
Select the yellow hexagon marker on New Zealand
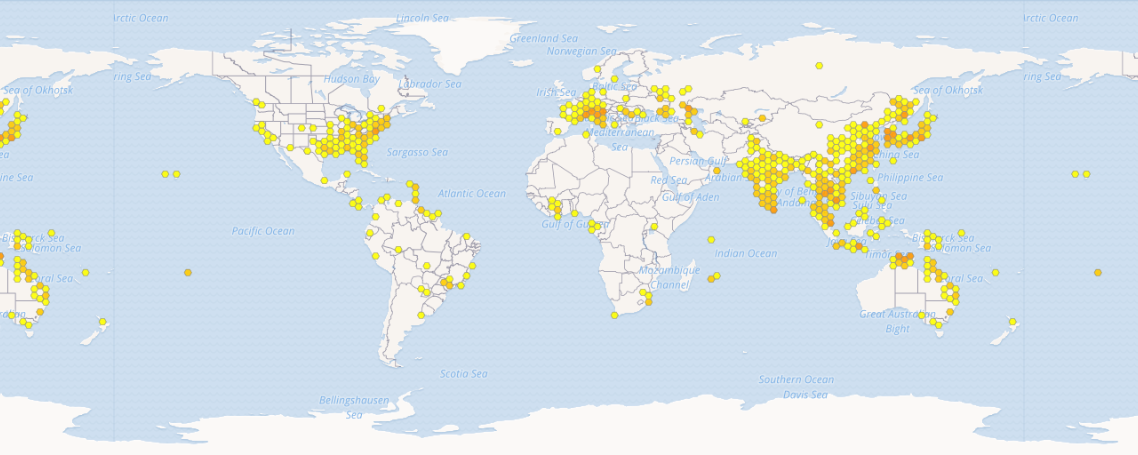(x=1013, y=322)
